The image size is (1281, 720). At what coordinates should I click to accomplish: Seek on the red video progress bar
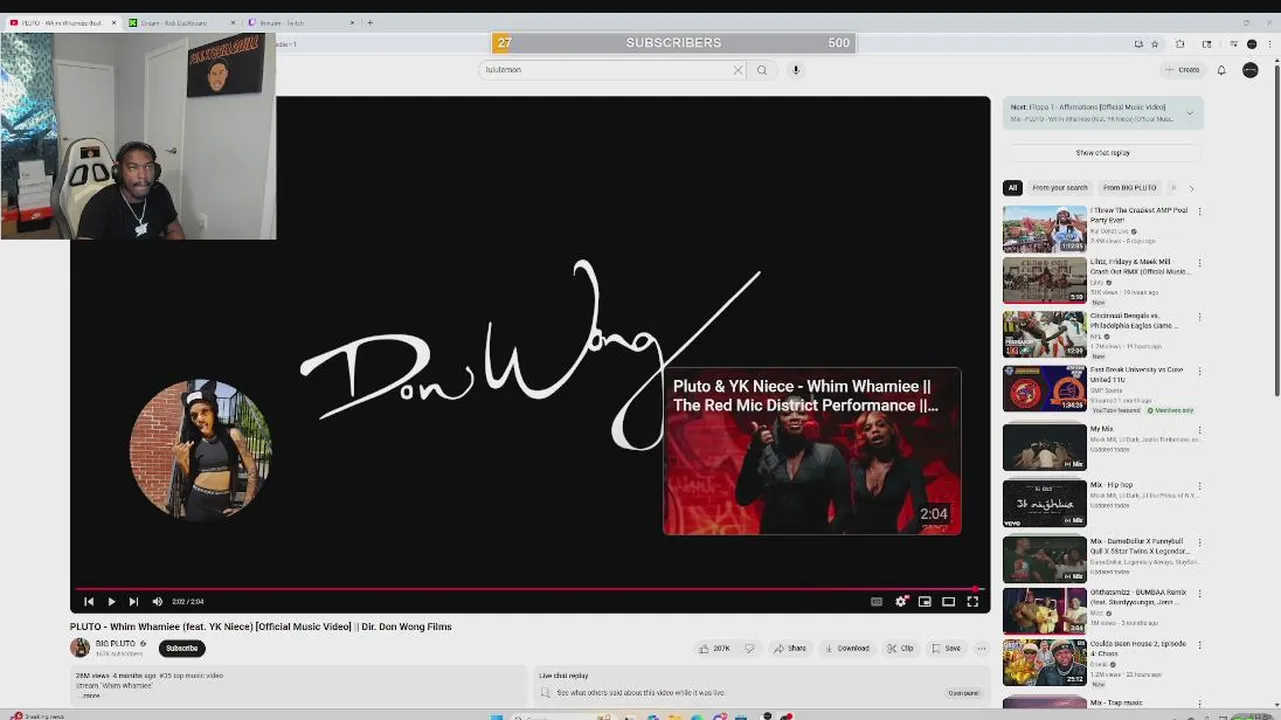[530, 588]
